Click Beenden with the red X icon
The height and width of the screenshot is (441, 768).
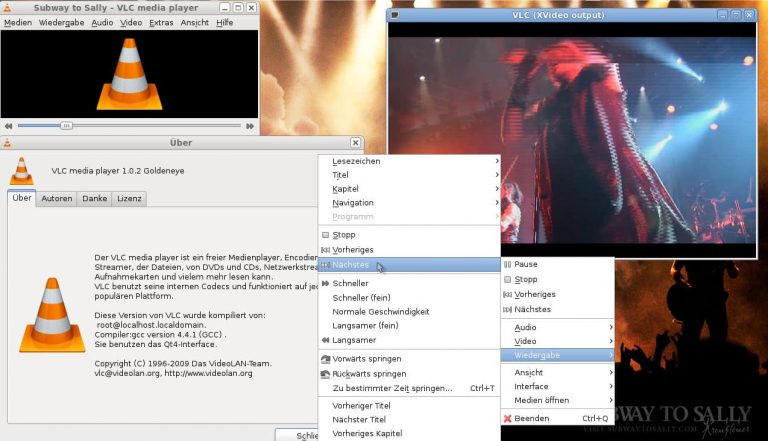(x=531, y=418)
